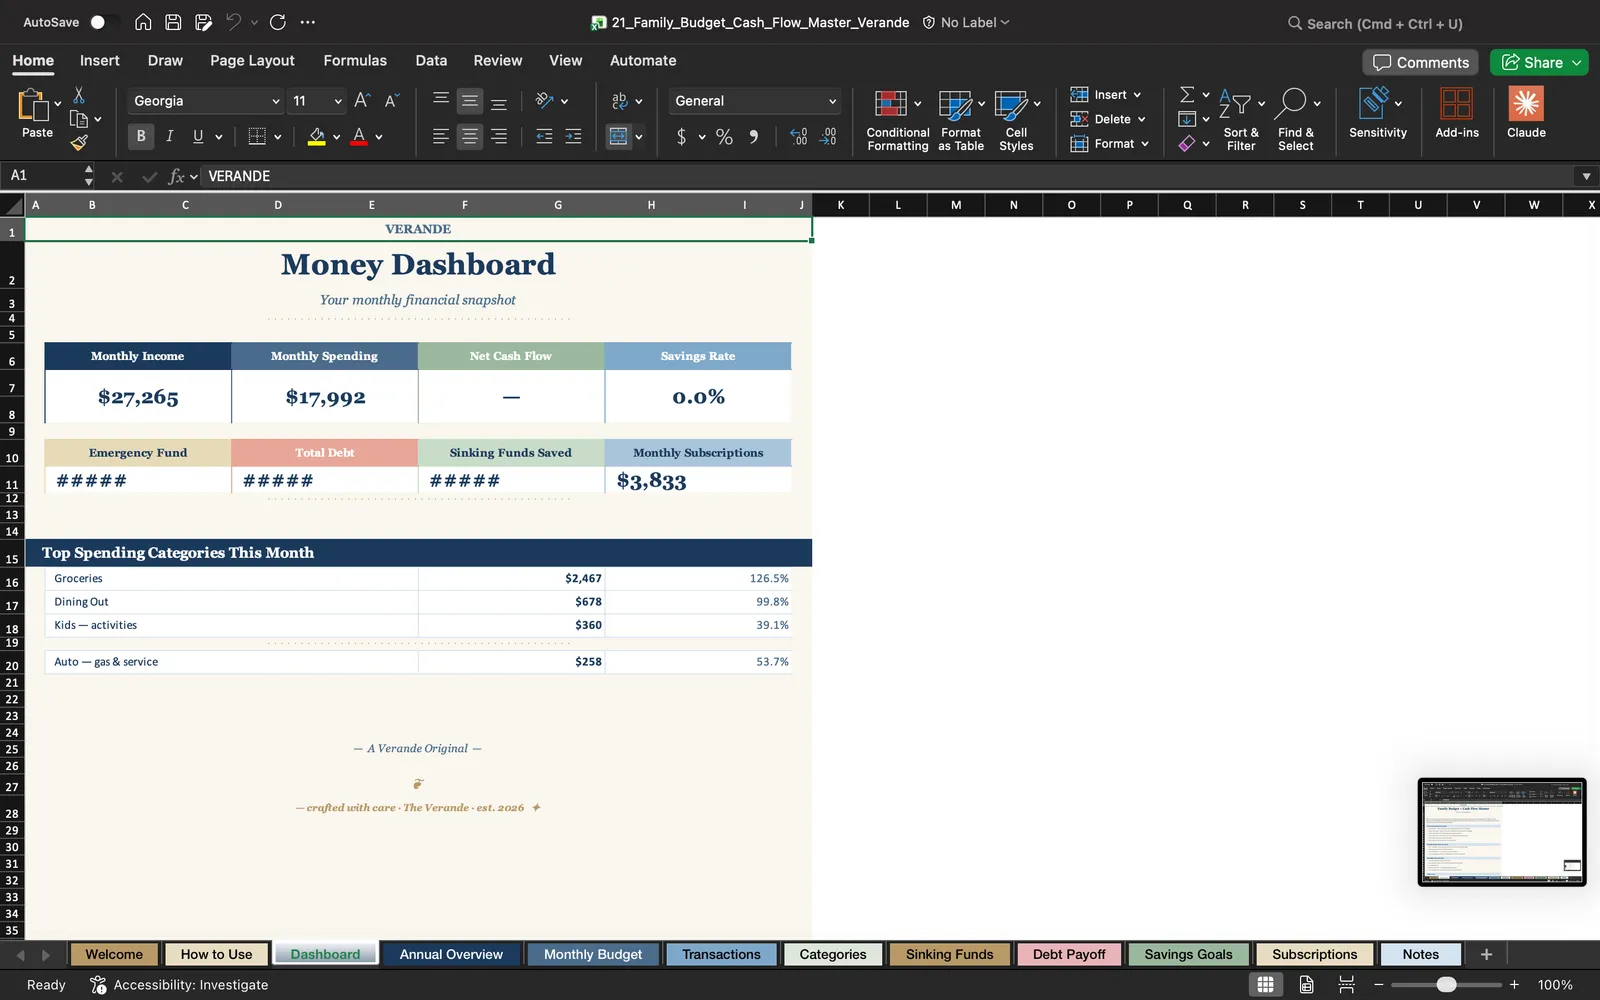
Task: Save the workbook with the Save icon
Action: (173, 22)
